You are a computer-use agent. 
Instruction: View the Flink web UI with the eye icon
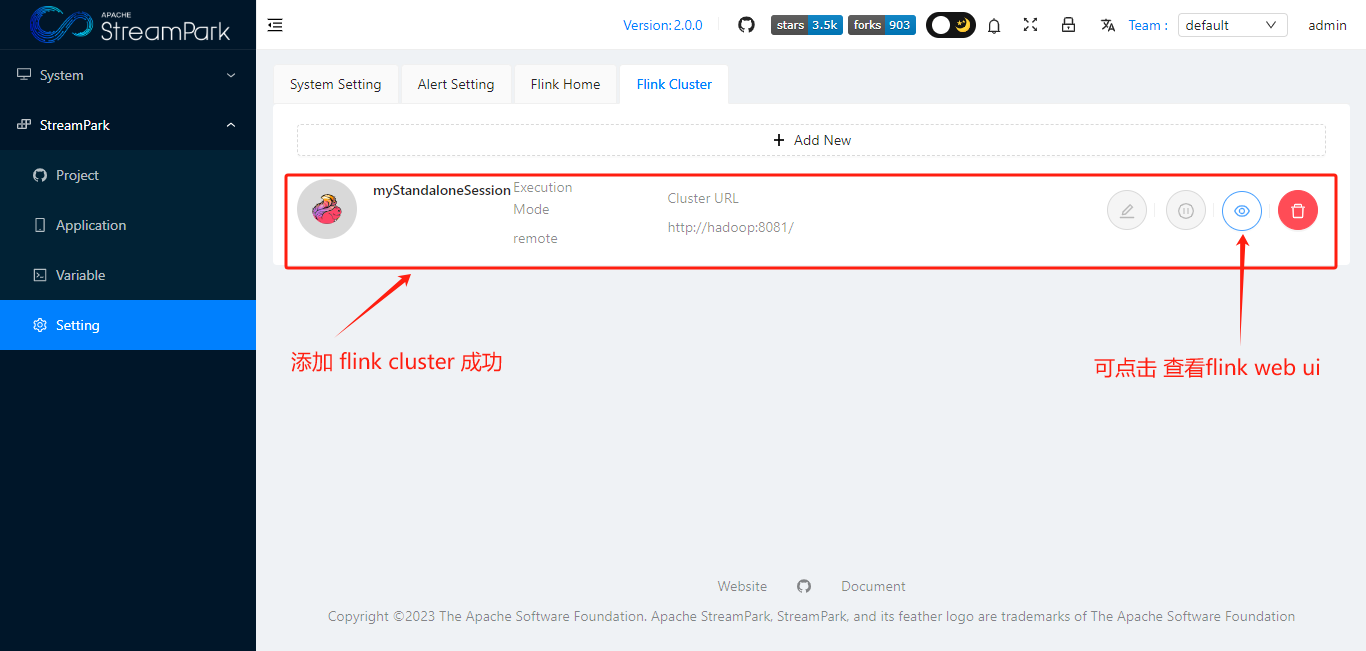(x=1241, y=211)
